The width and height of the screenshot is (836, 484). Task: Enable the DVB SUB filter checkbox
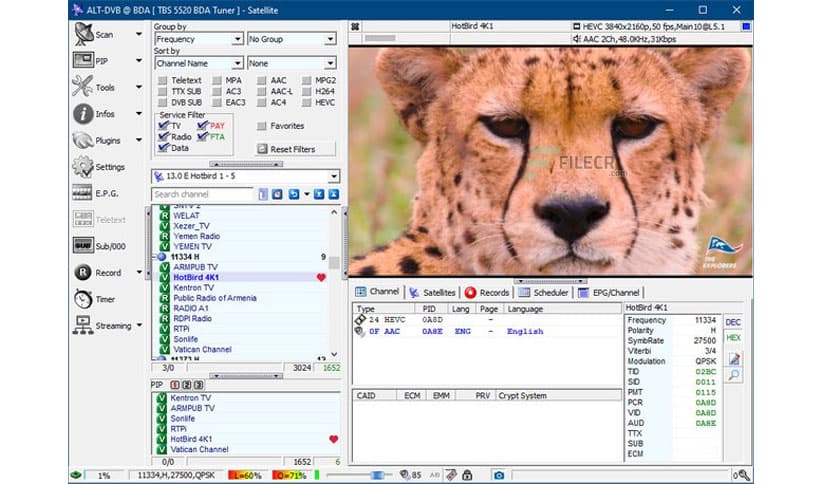[163, 102]
